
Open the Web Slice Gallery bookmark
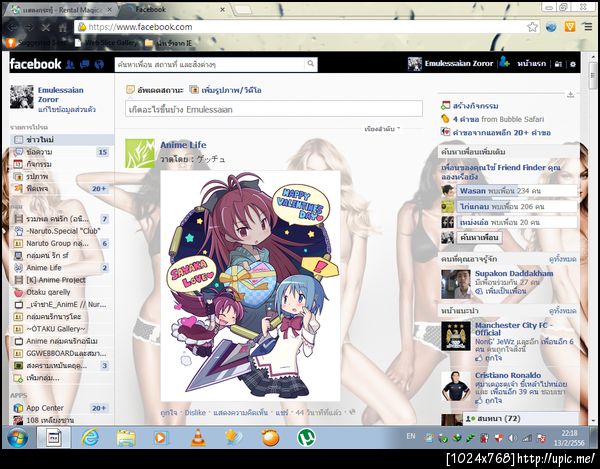(x=107, y=43)
